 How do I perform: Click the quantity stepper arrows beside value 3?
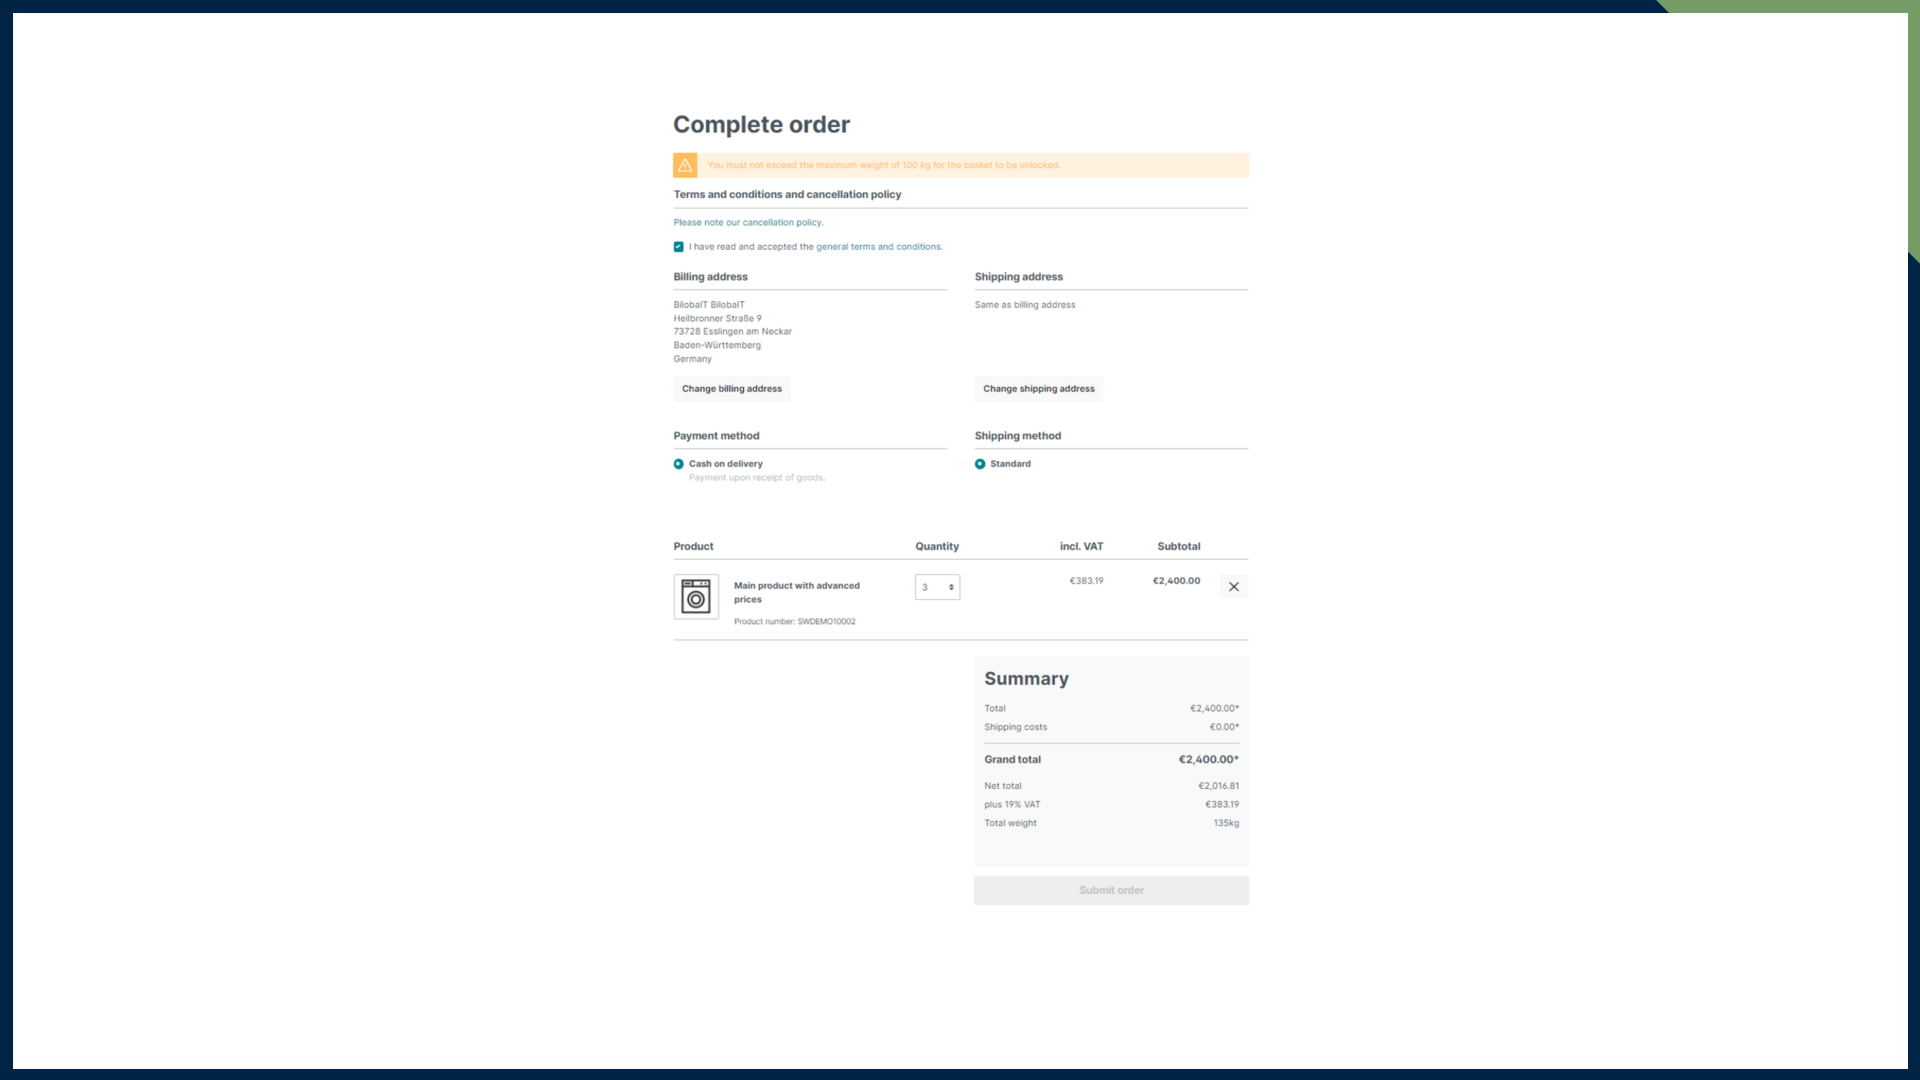pos(951,587)
